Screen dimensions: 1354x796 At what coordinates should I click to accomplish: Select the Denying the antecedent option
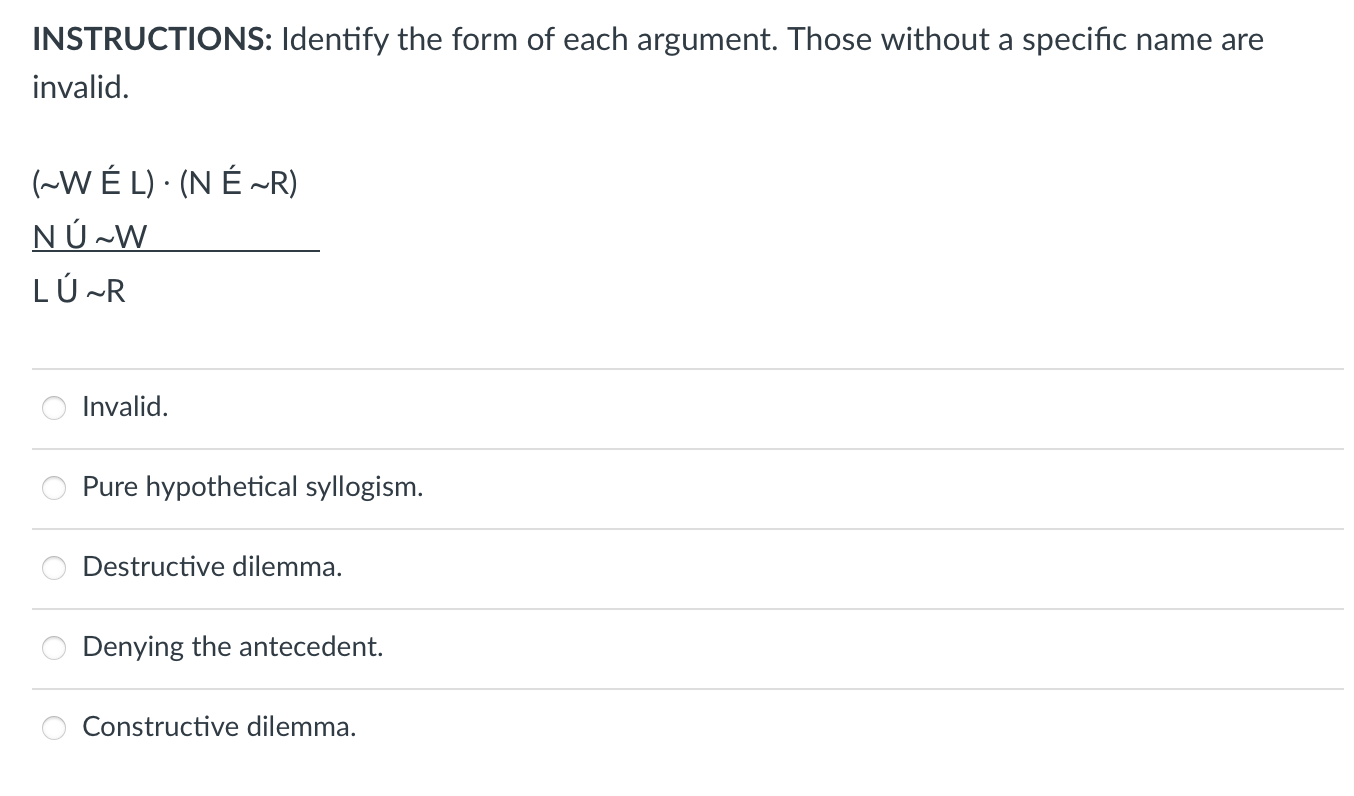pyautogui.click(x=54, y=648)
